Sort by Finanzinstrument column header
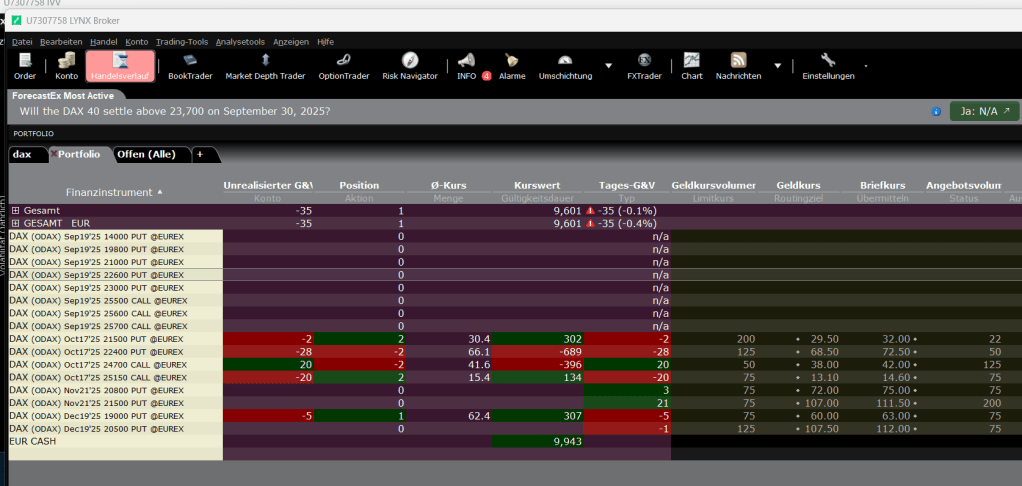 click(109, 191)
